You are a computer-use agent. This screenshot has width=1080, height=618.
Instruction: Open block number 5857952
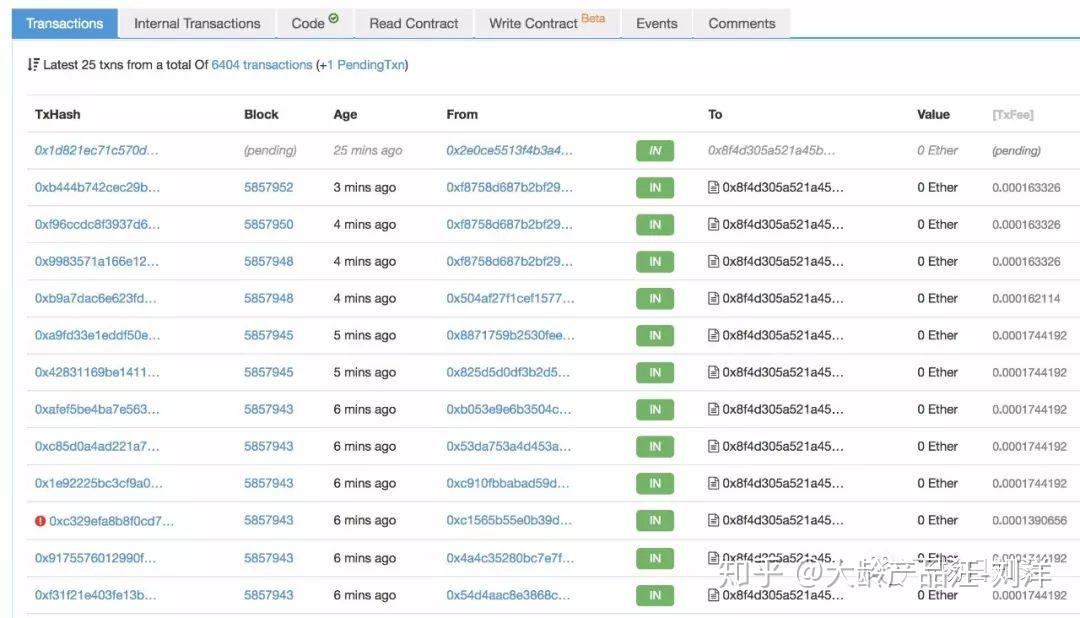[x=268, y=188]
